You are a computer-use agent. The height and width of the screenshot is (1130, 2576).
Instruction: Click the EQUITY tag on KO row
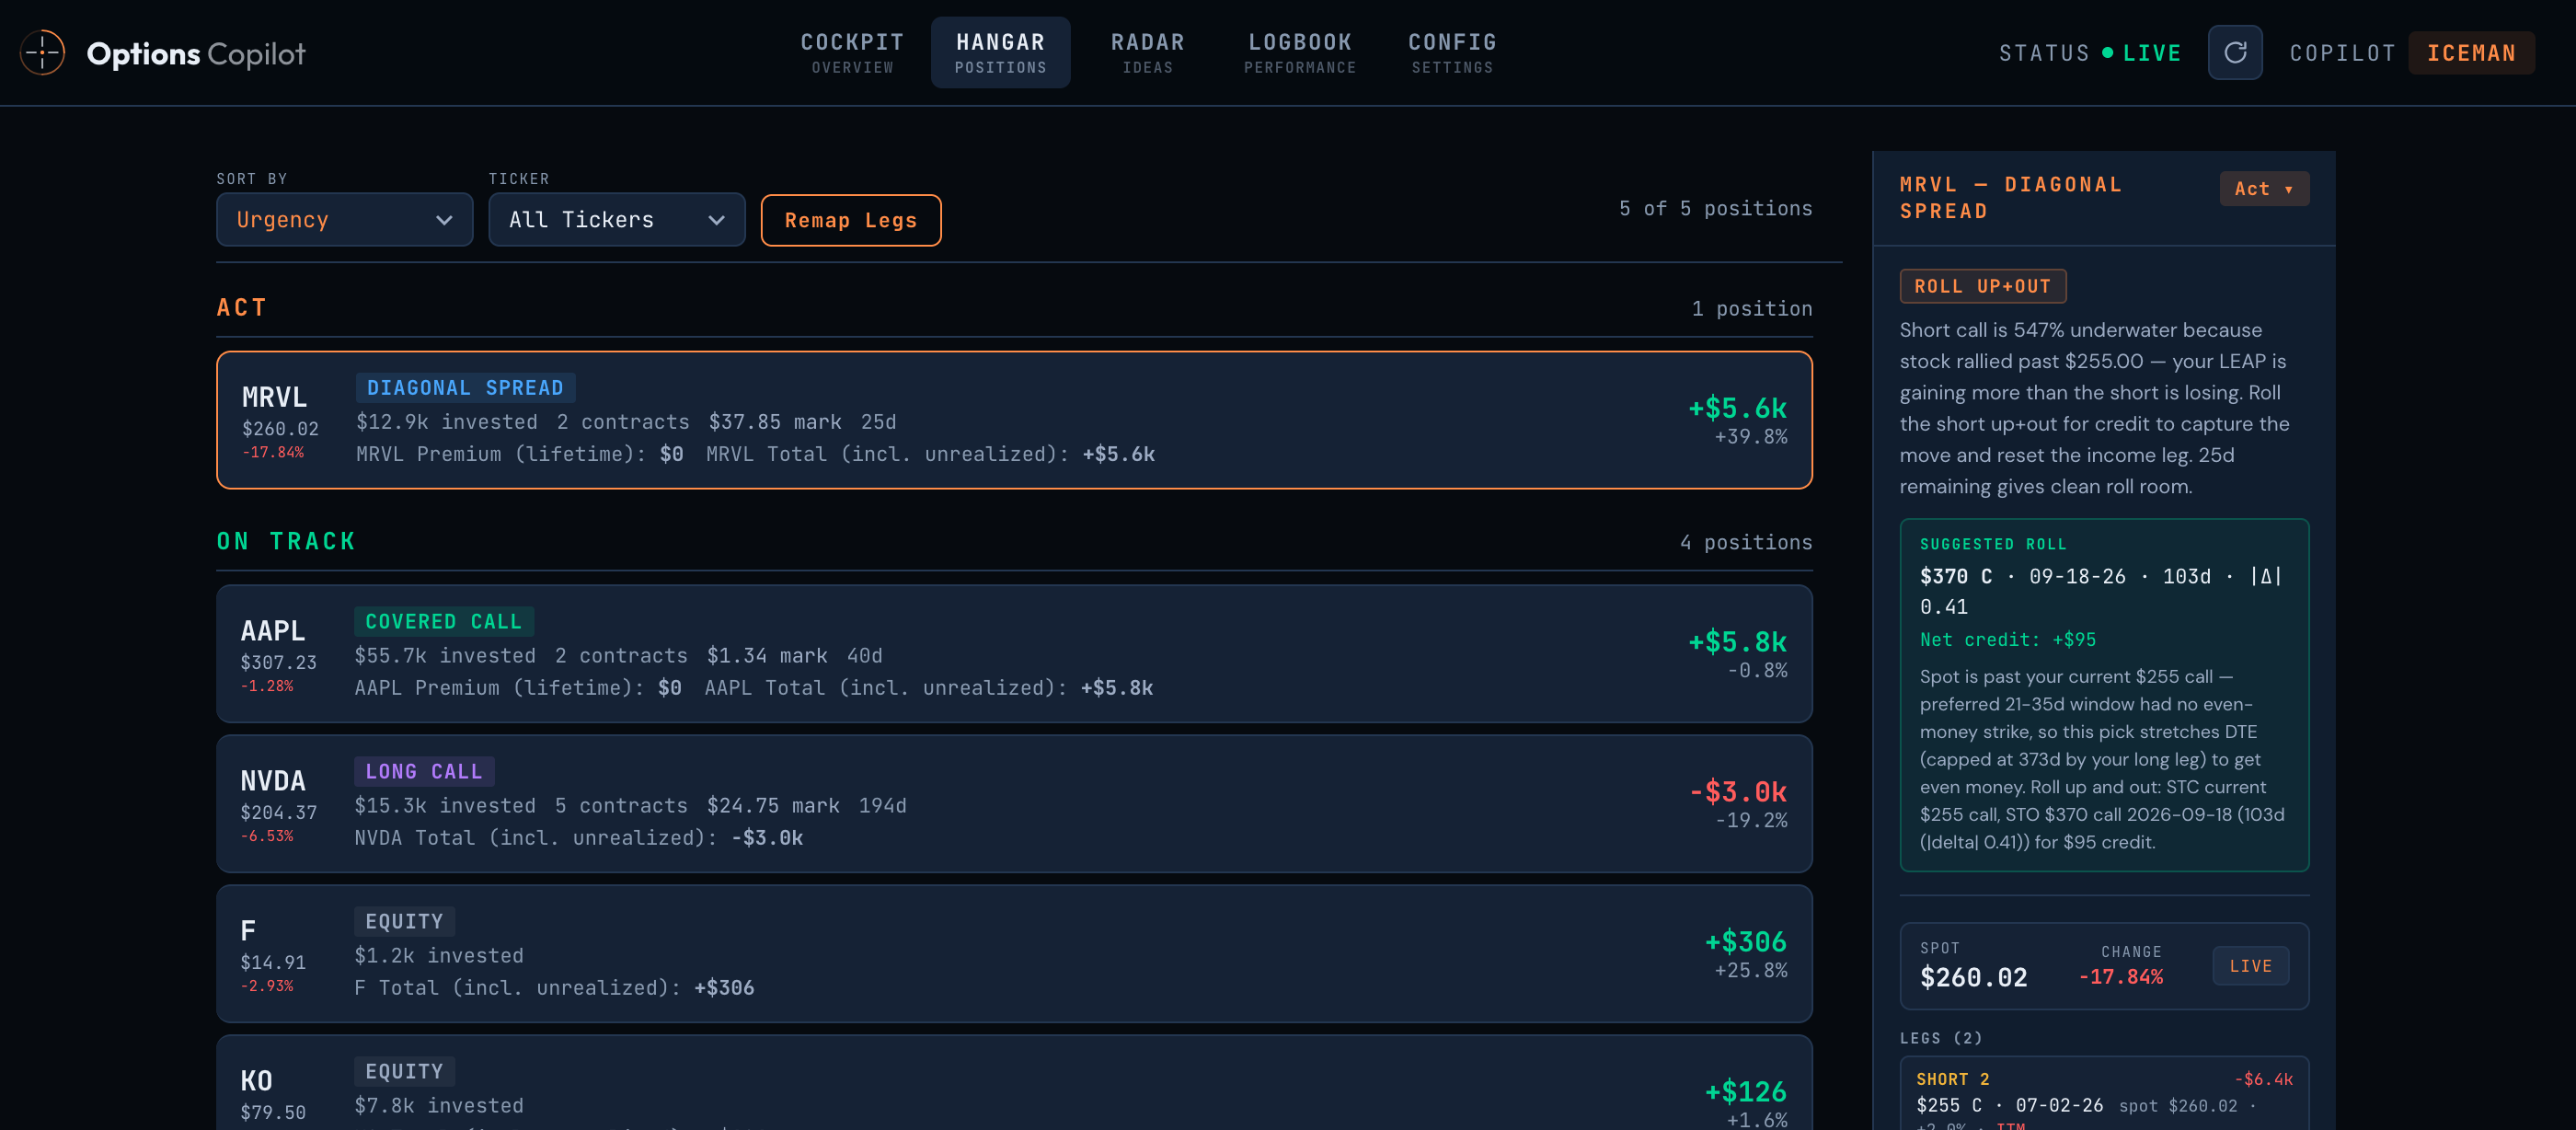tap(404, 1072)
